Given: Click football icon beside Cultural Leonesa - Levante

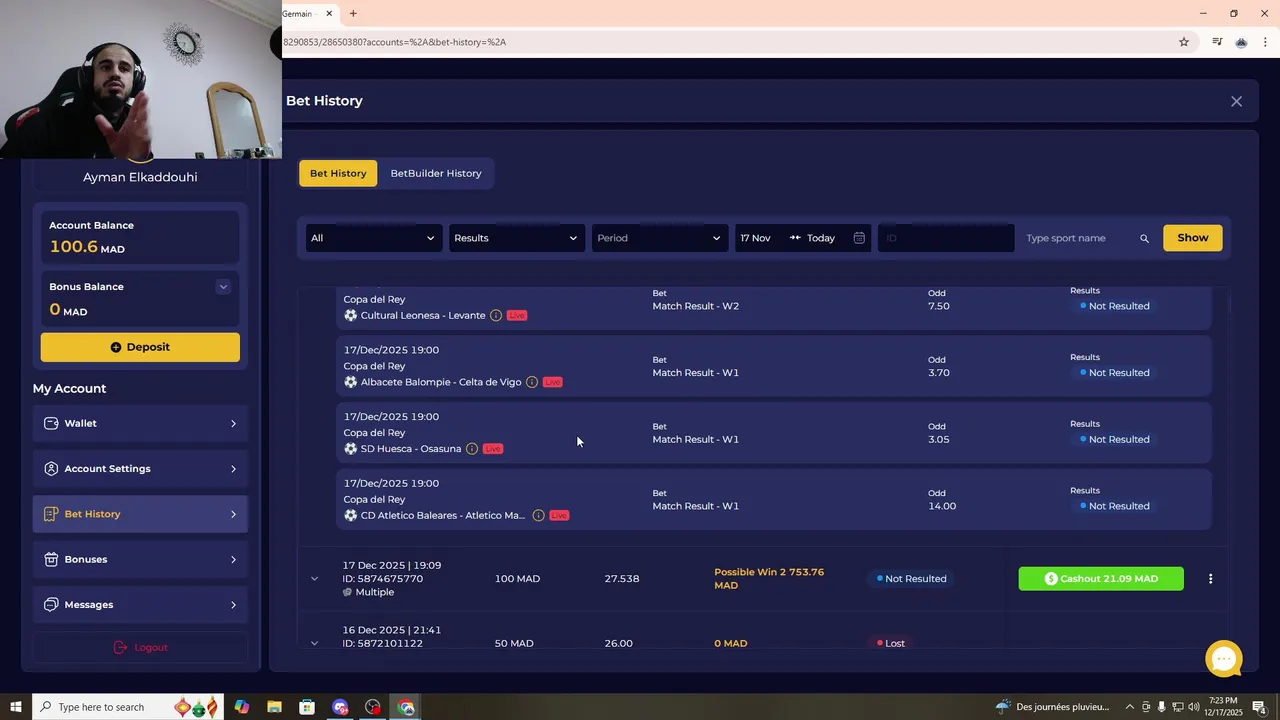Looking at the screenshot, I should (350, 315).
